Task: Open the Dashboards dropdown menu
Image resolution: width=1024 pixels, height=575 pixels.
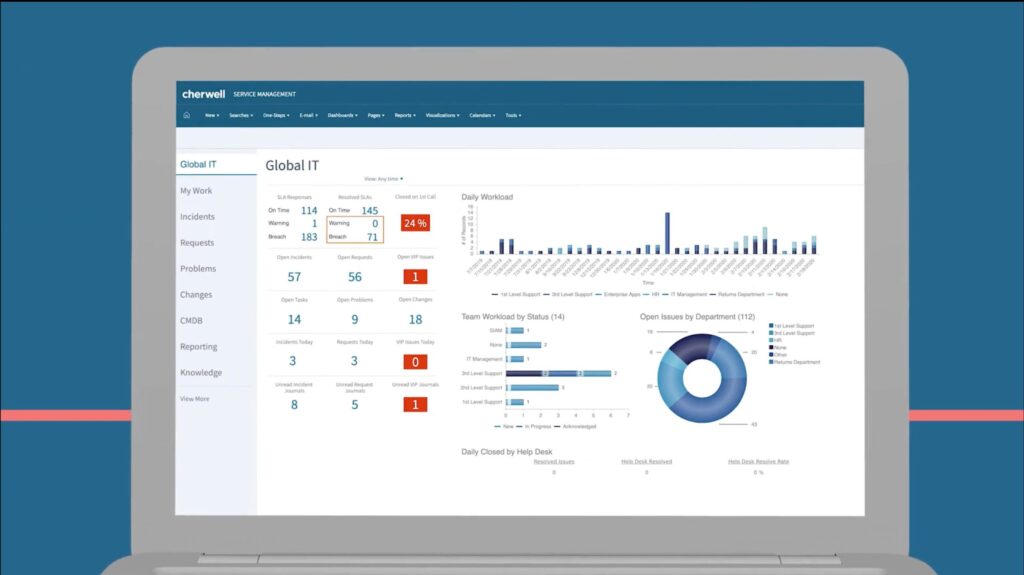Action: click(x=342, y=115)
